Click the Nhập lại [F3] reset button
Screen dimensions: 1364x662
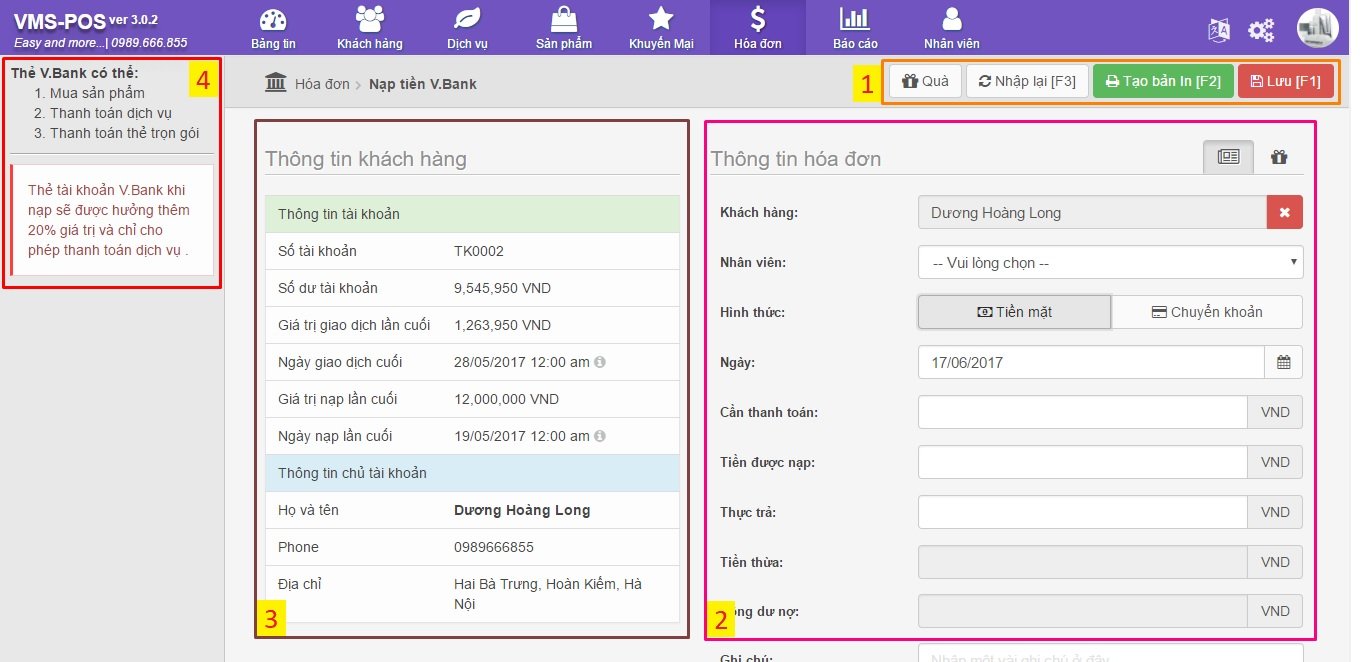point(1027,81)
